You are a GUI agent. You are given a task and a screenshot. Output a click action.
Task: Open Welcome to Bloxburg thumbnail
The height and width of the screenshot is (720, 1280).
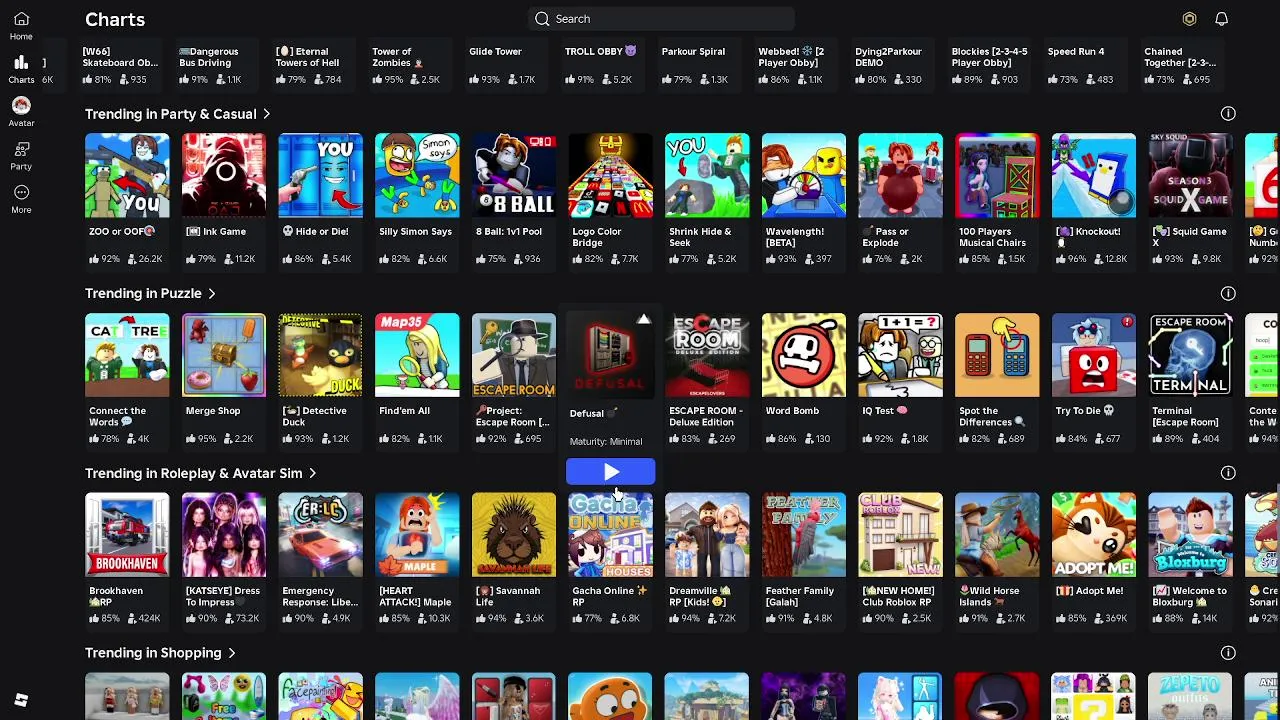click(1190, 535)
